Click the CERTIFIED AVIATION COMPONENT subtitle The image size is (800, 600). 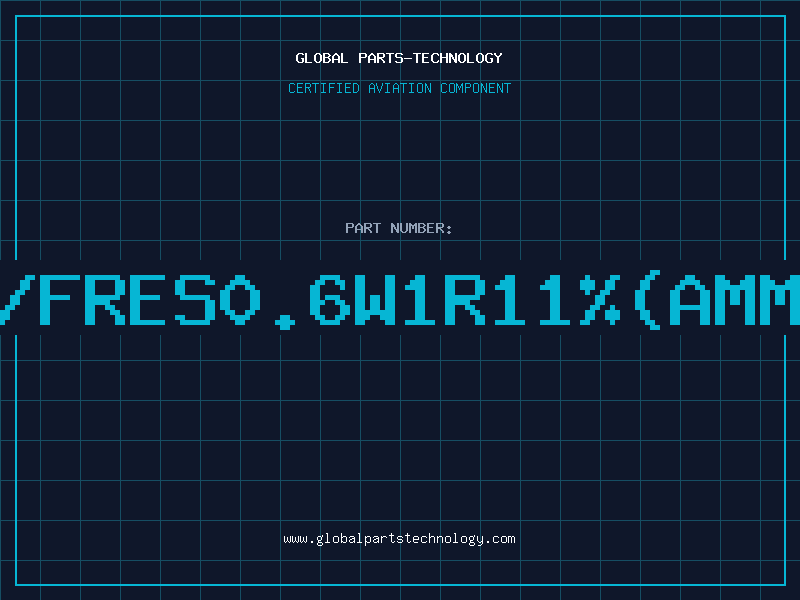pos(399,88)
